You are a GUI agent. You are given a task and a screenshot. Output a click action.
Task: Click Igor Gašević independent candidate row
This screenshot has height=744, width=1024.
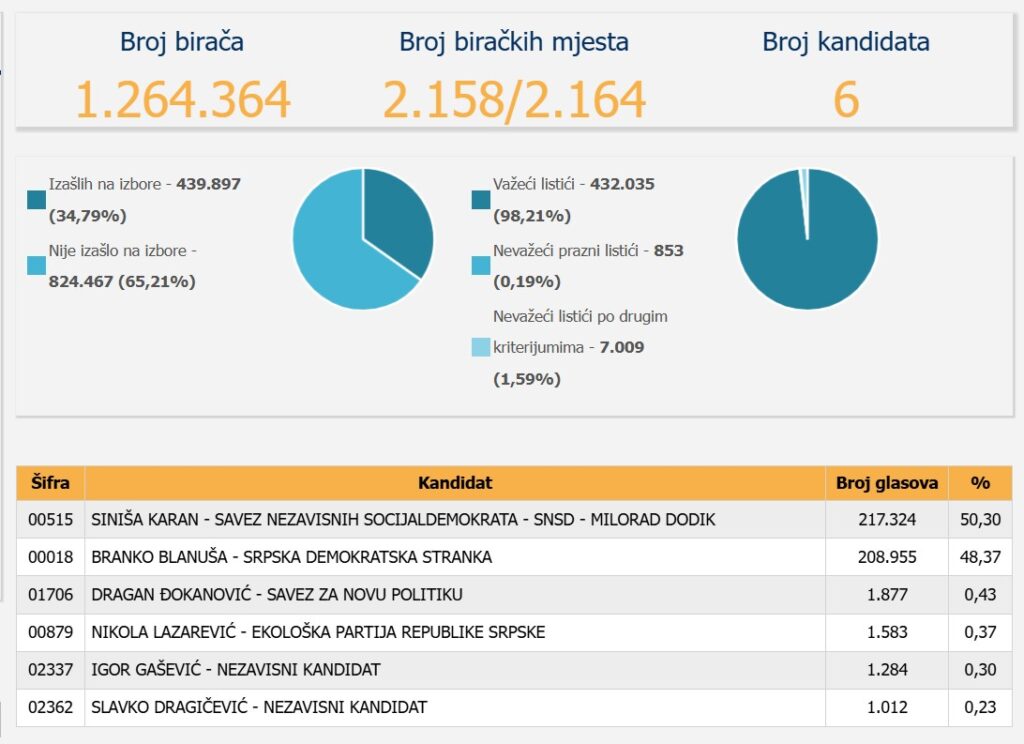point(235,670)
